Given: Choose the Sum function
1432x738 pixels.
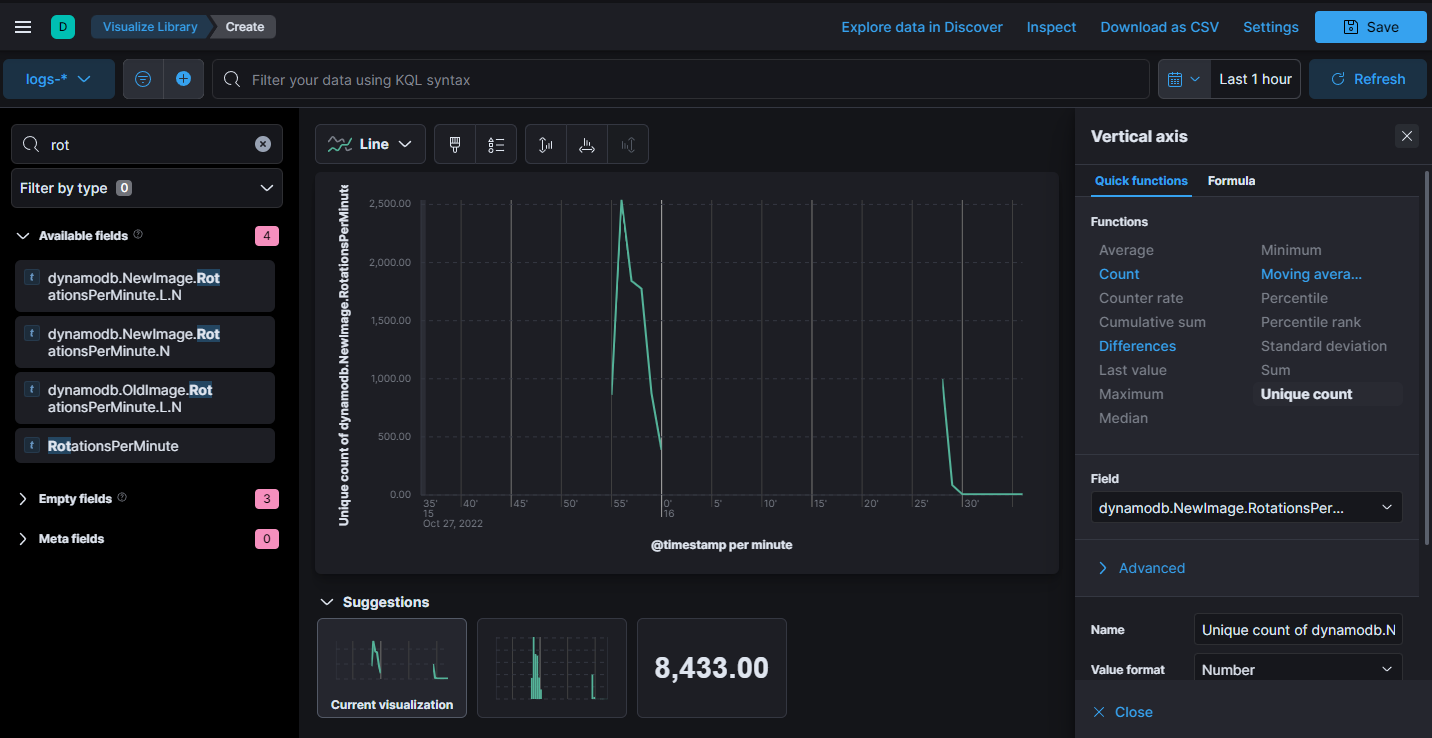Looking at the screenshot, I should coord(1275,370).
